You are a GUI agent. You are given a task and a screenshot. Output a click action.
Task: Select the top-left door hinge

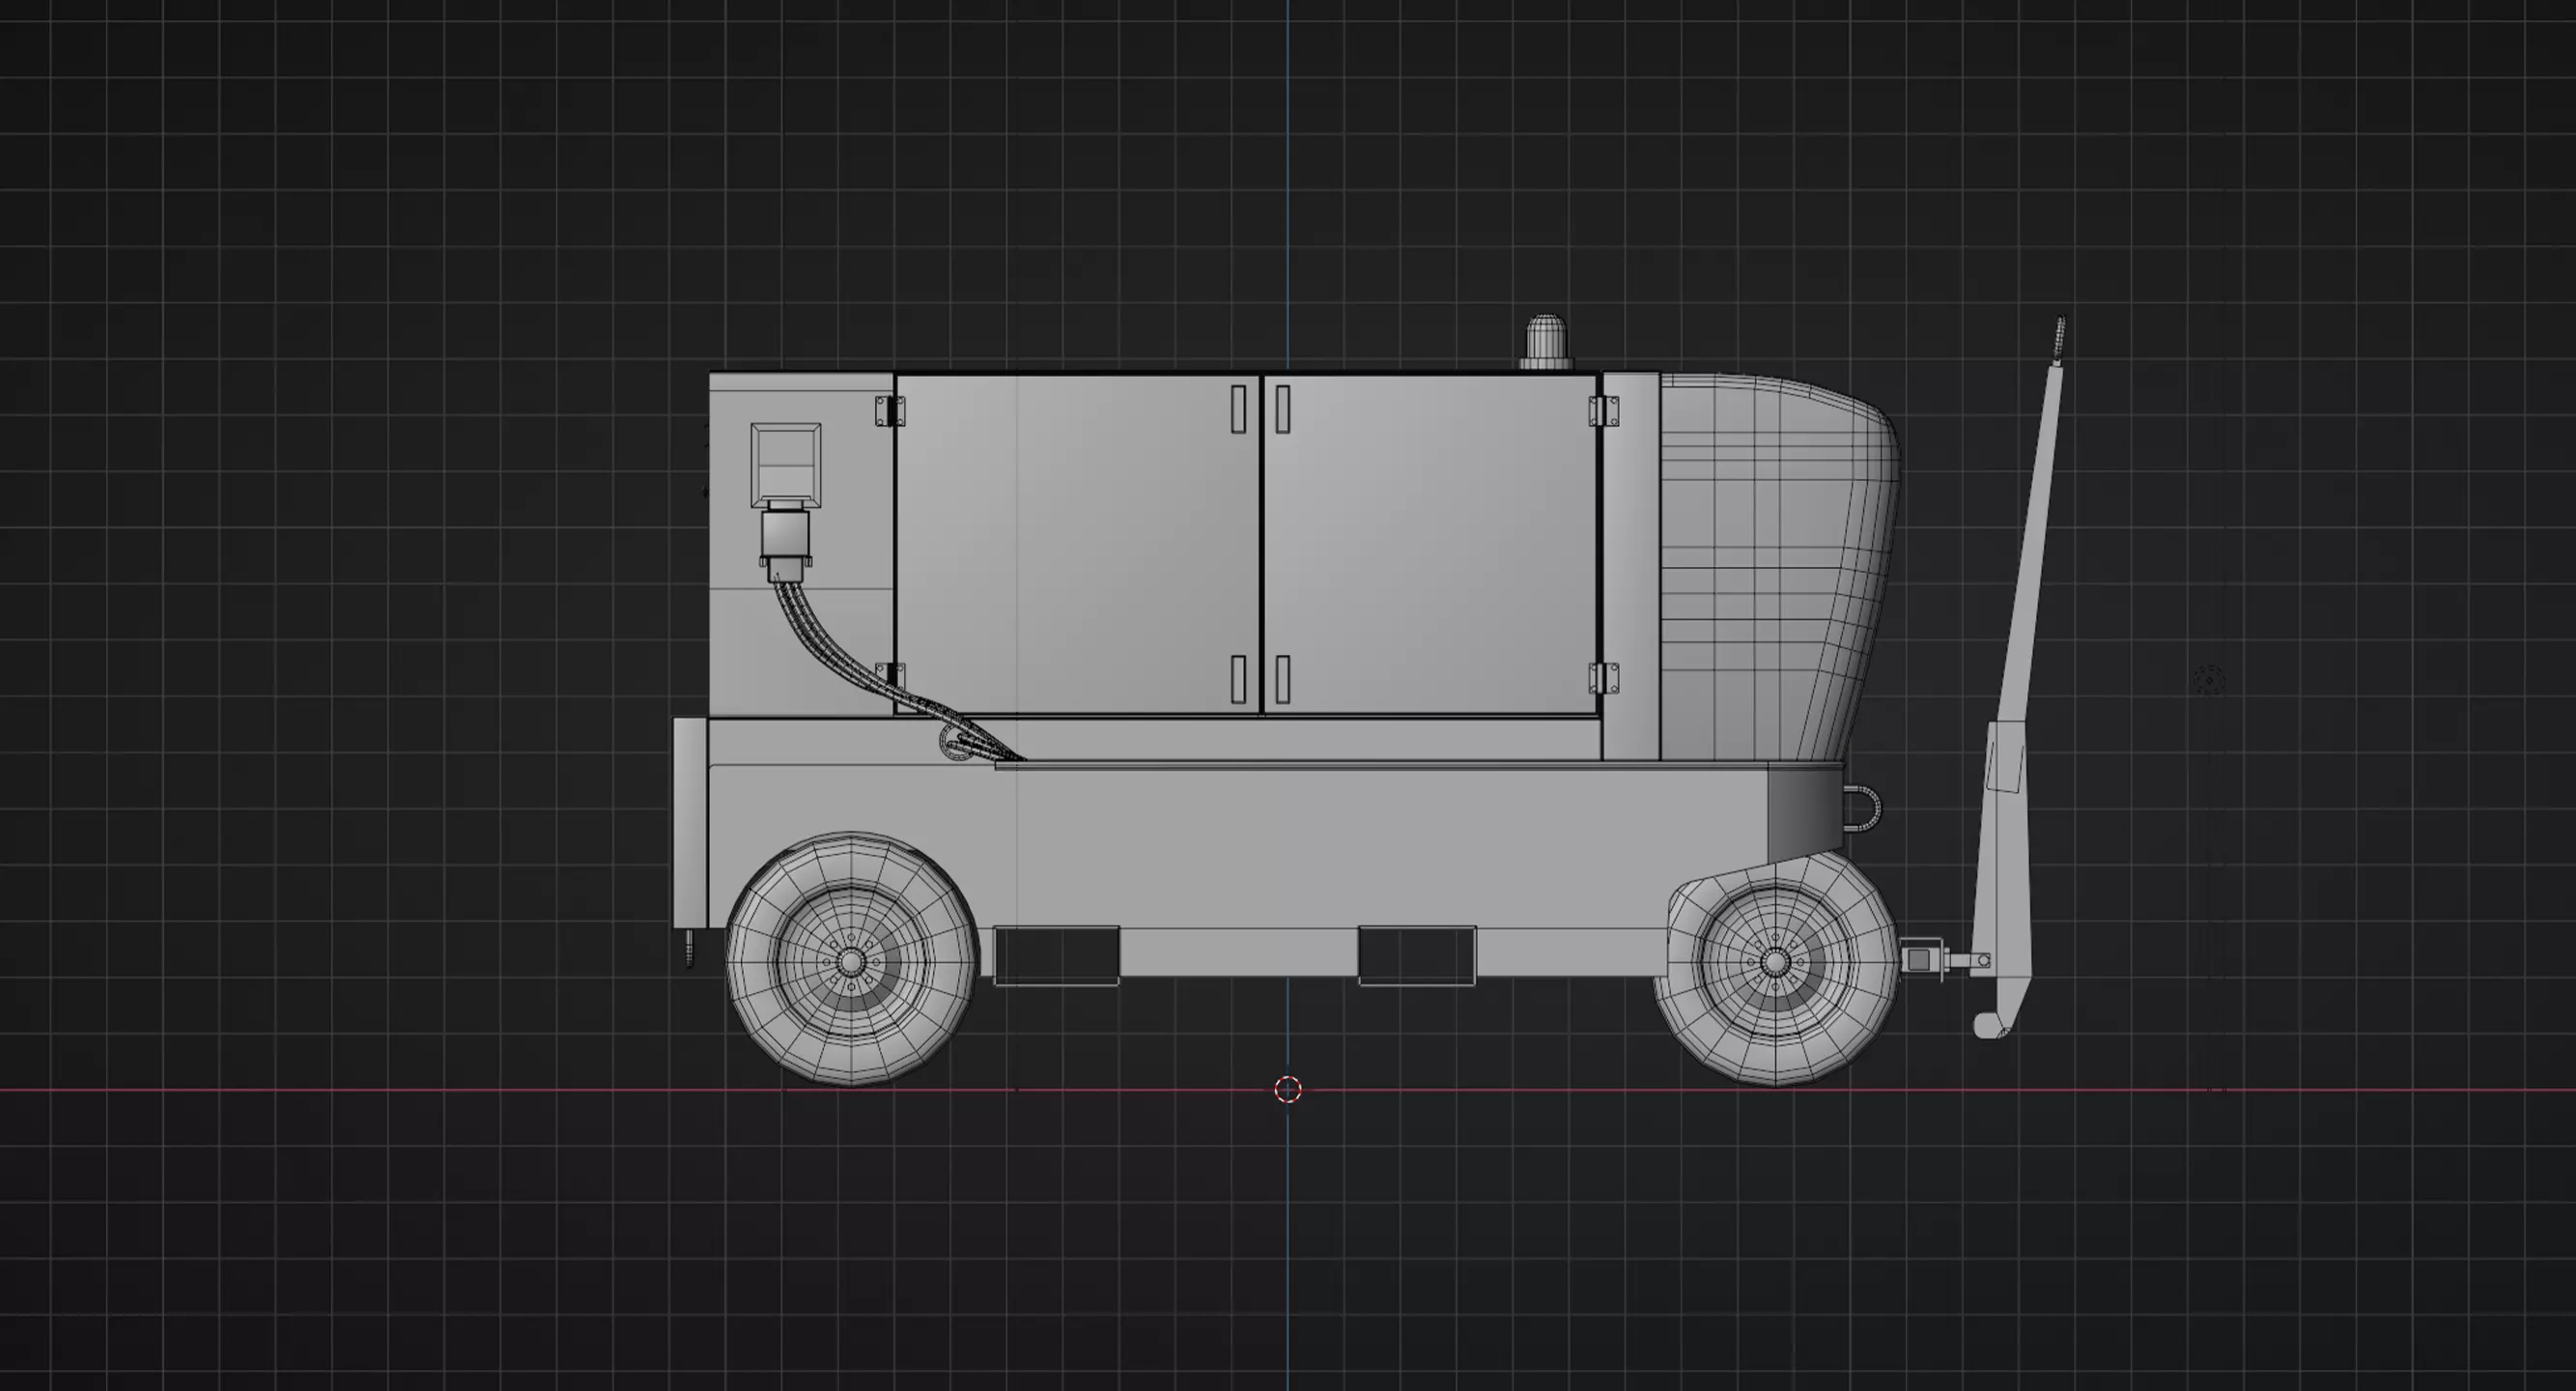[x=889, y=411]
